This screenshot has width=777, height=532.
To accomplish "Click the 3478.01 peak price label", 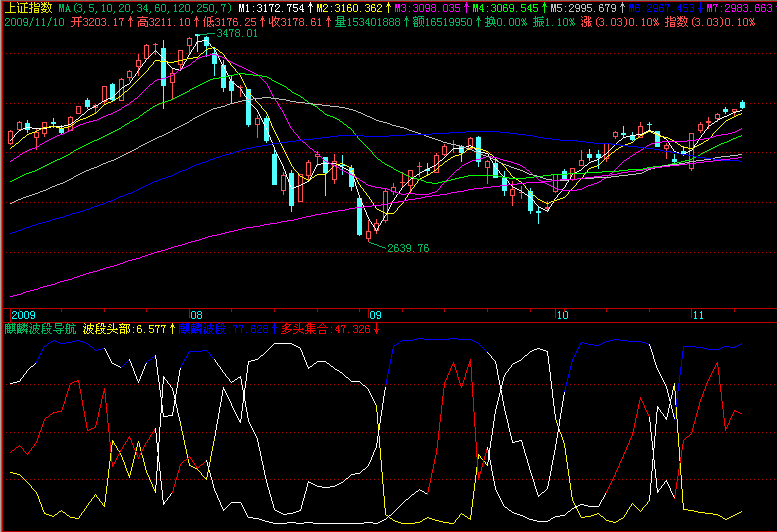I will (237, 34).
